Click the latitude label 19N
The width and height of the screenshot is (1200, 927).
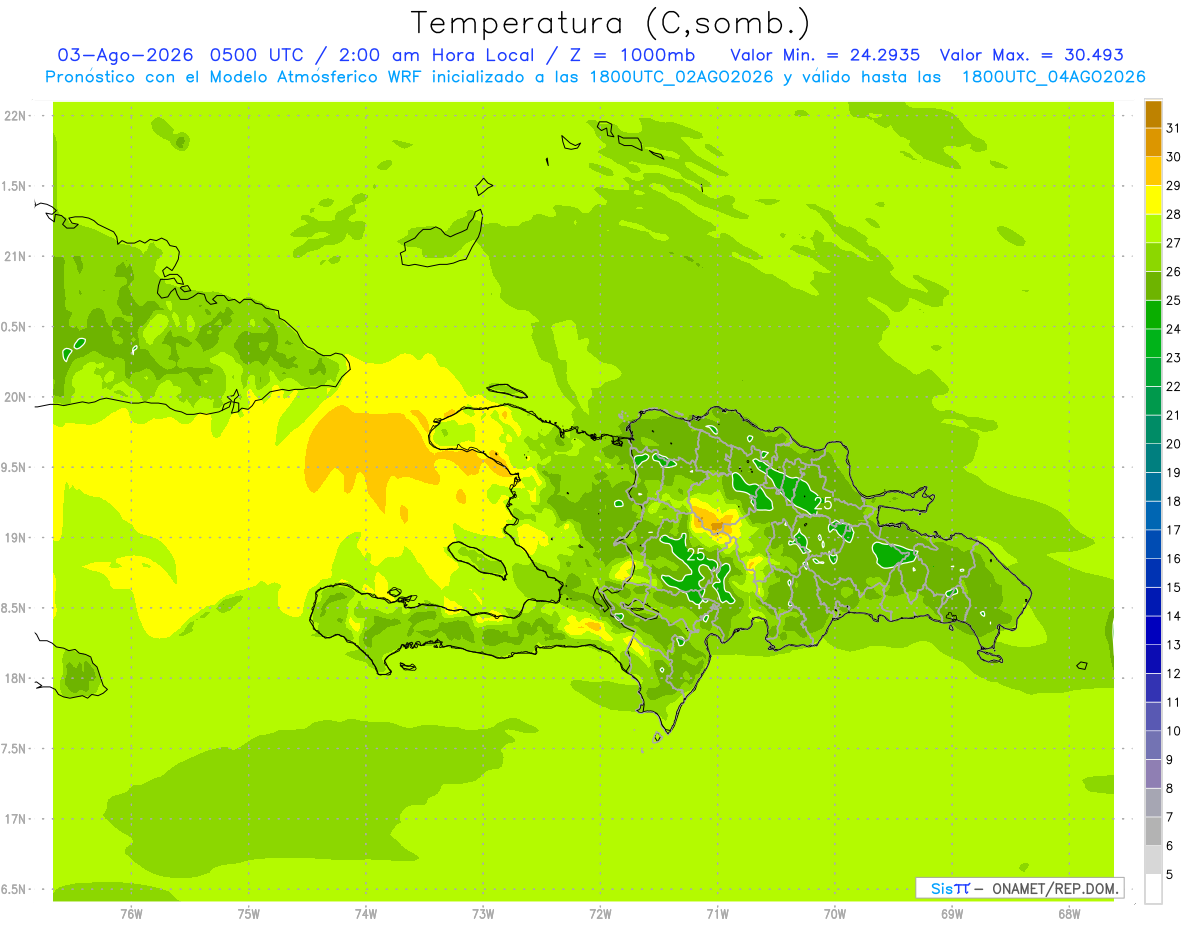[15, 538]
